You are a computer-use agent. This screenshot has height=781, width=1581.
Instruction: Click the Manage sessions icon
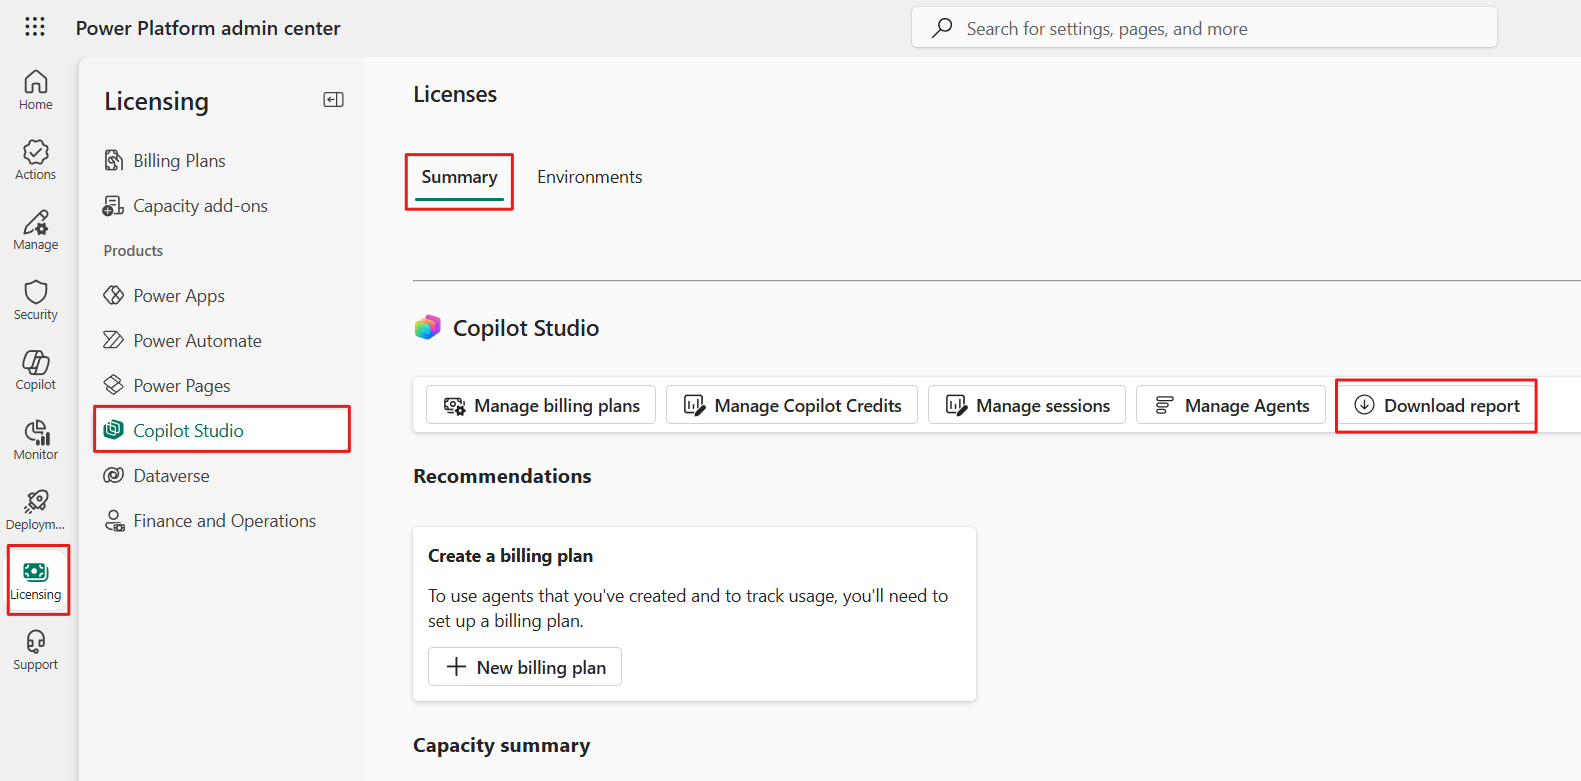point(956,405)
